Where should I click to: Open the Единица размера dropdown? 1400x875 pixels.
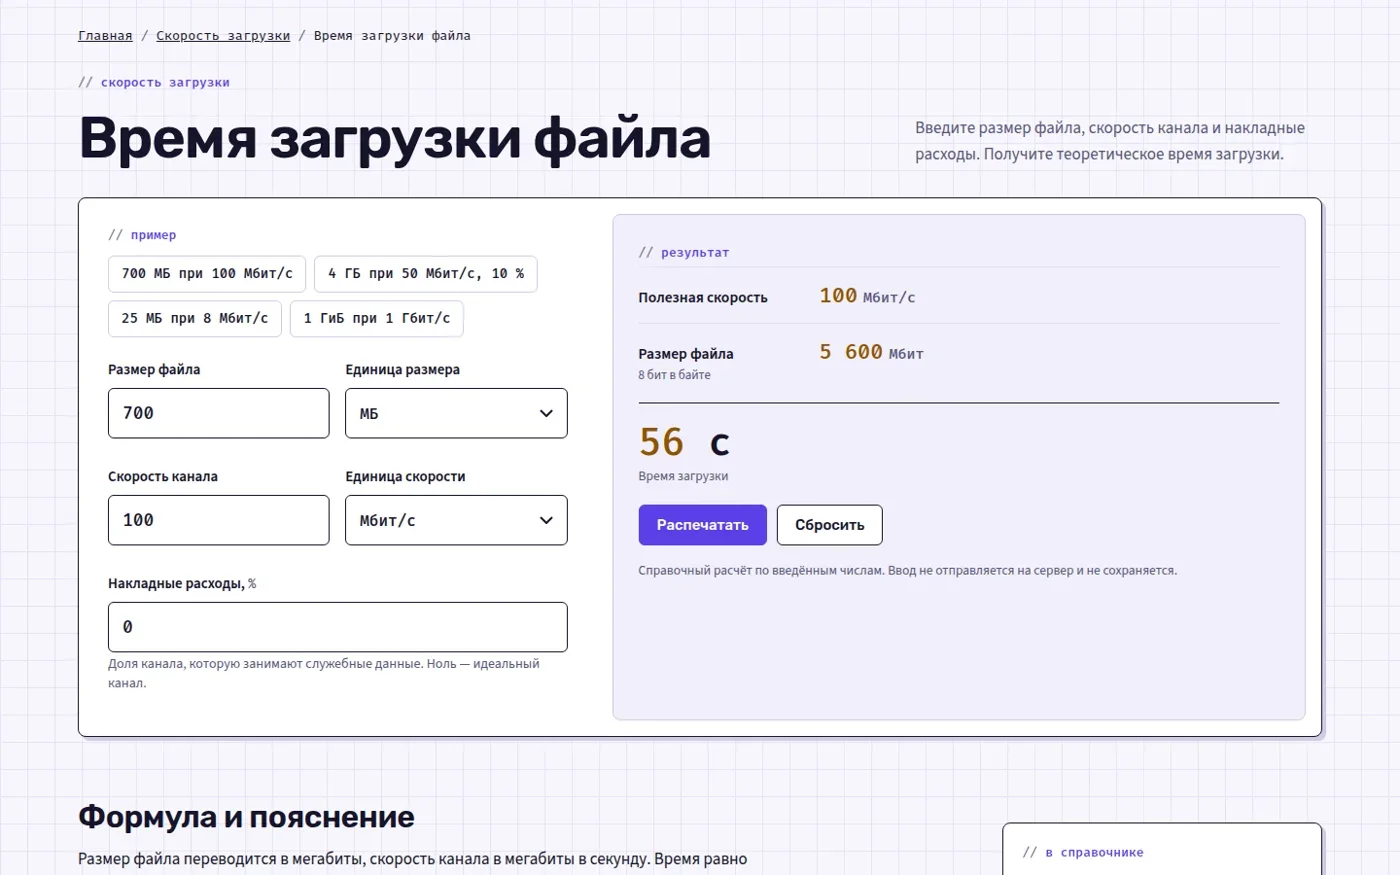pos(456,413)
